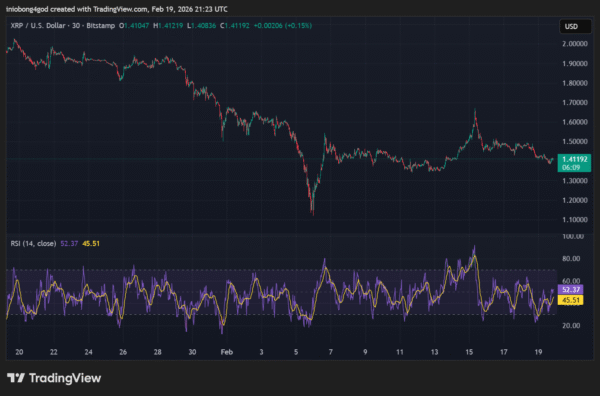Click the 1.20000 price axis label

tap(575, 200)
